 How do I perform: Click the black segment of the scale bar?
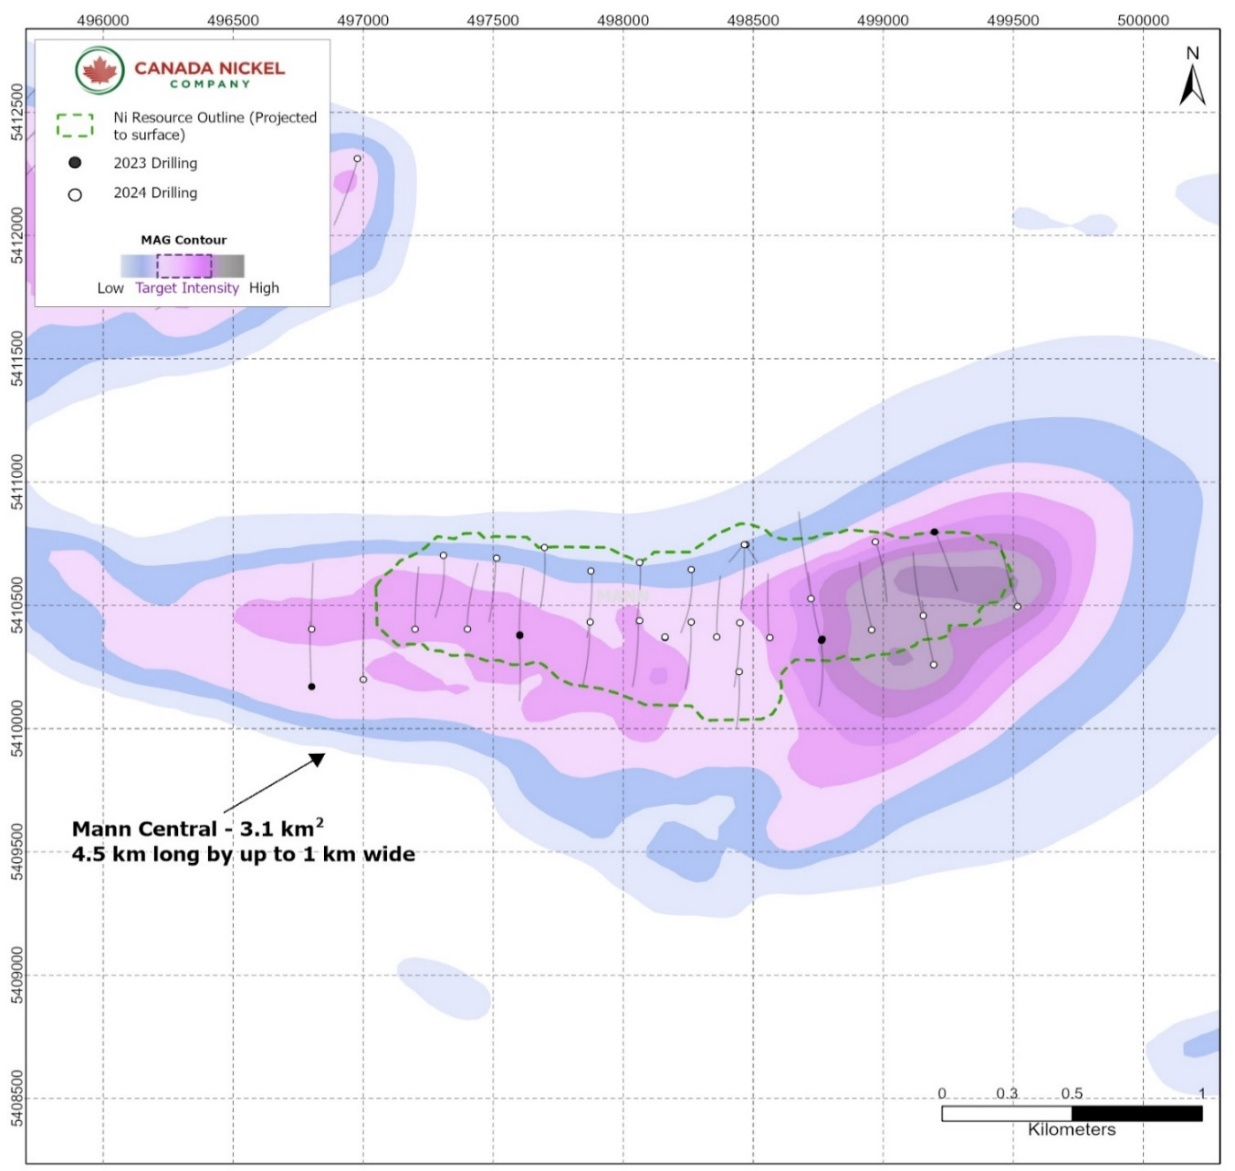pyautogui.click(x=1137, y=1113)
